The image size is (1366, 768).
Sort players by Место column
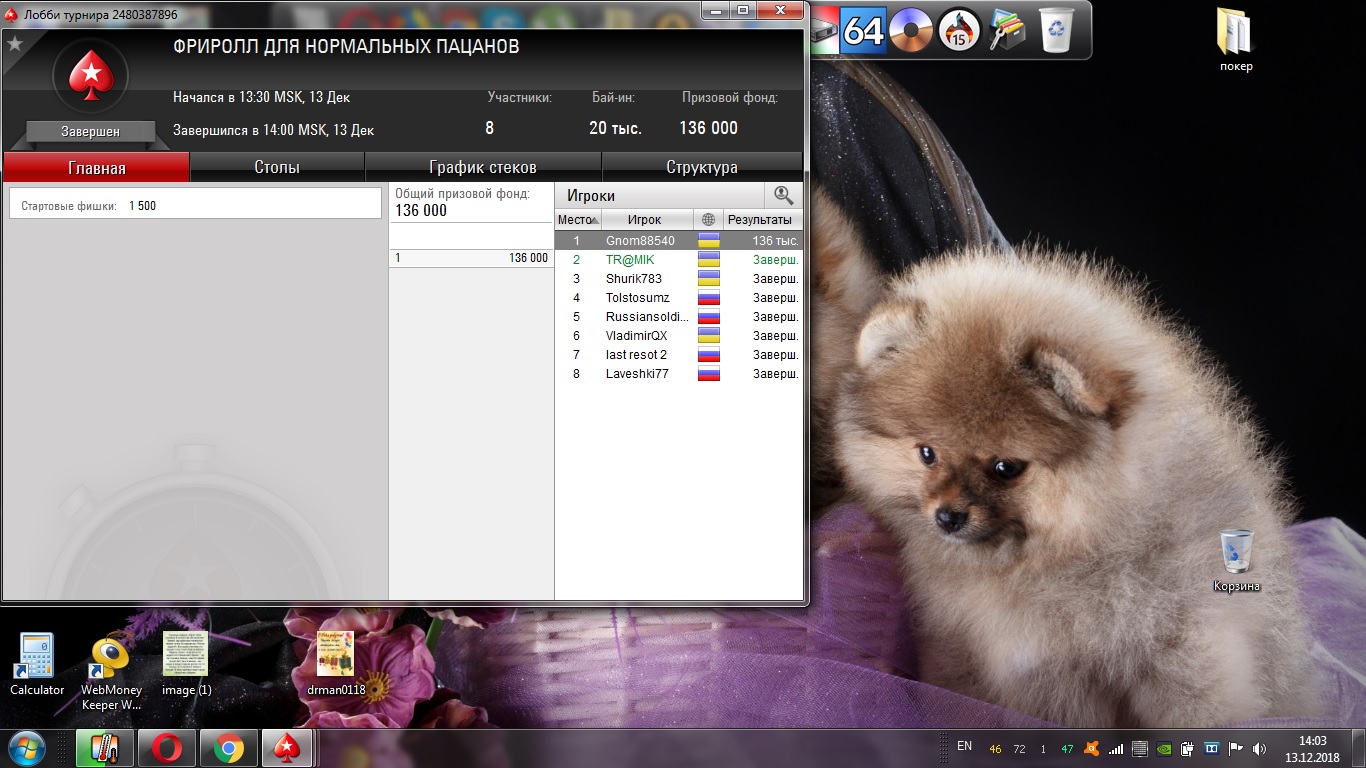coord(577,220)
